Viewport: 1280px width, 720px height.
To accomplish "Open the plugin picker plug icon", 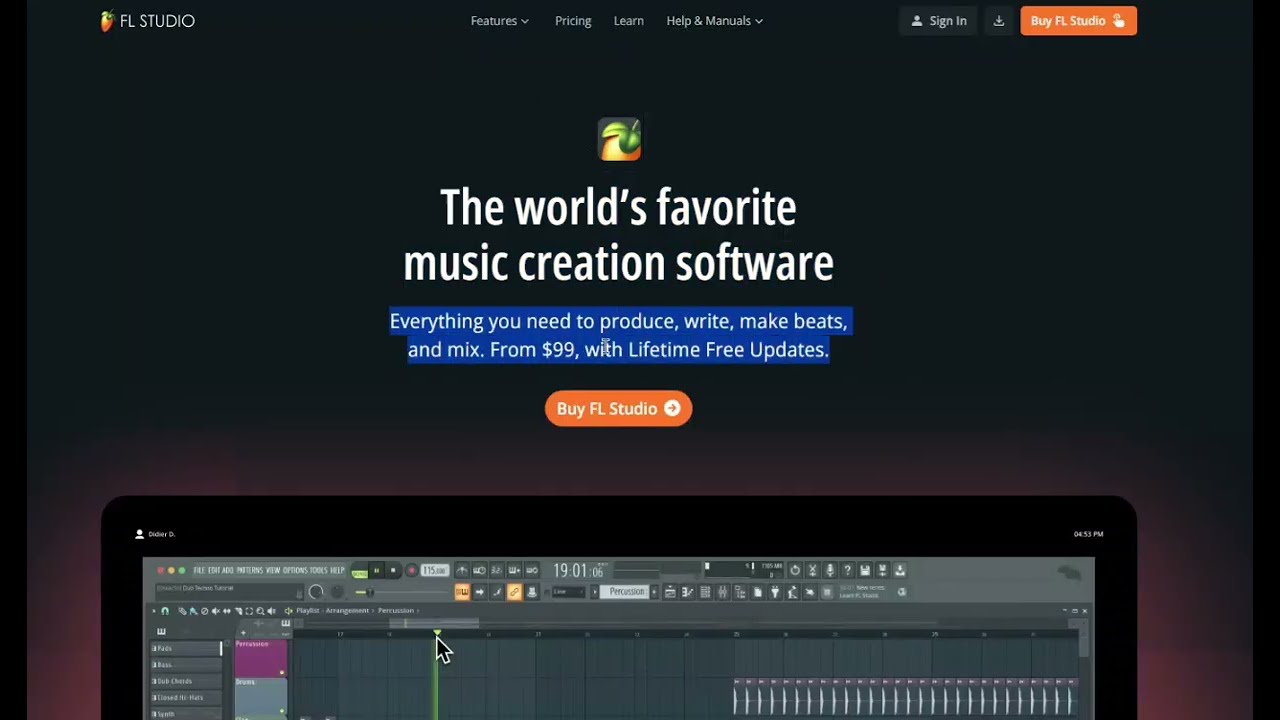I will click(x=774, y=592).
